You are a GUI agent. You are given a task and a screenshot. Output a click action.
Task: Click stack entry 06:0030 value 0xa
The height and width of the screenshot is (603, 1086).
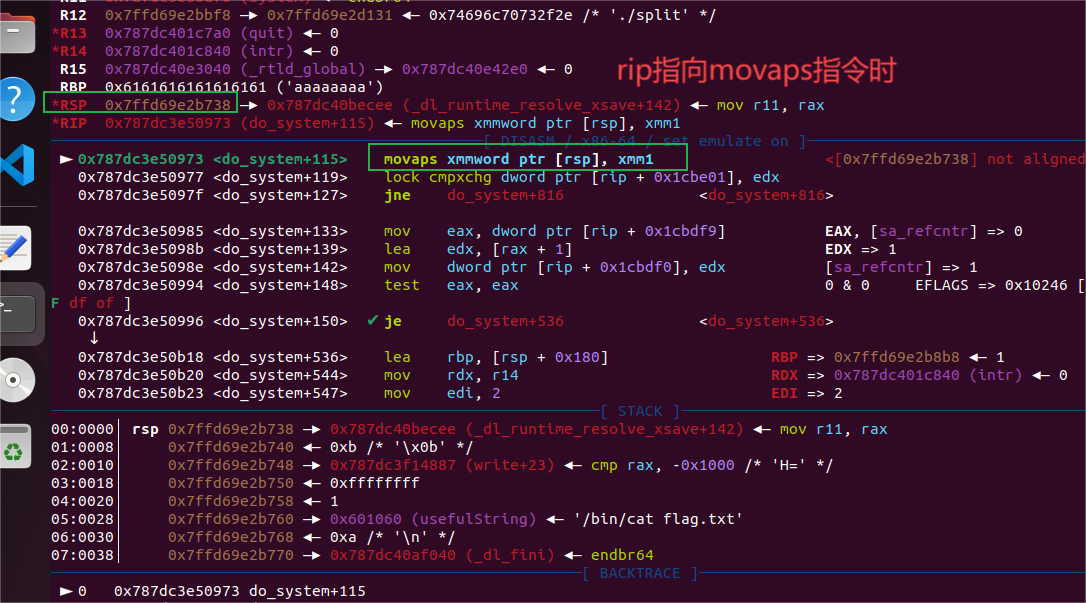[343, 537]
